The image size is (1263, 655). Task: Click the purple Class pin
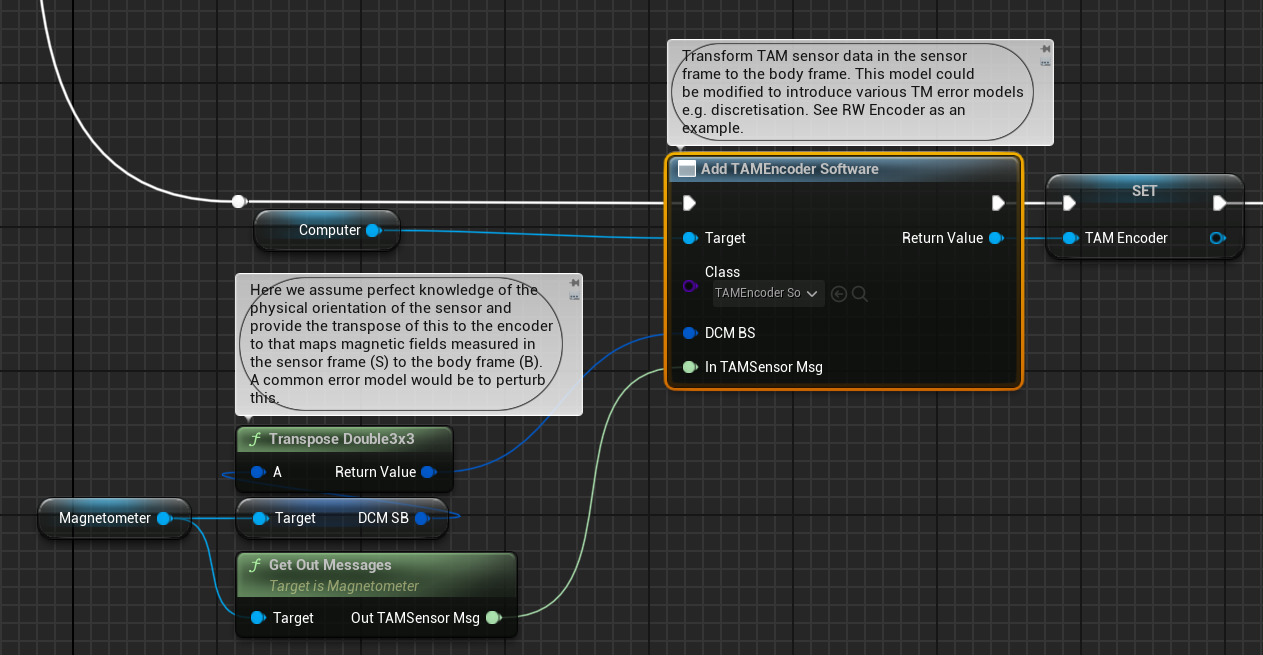[x=690, y=286]
